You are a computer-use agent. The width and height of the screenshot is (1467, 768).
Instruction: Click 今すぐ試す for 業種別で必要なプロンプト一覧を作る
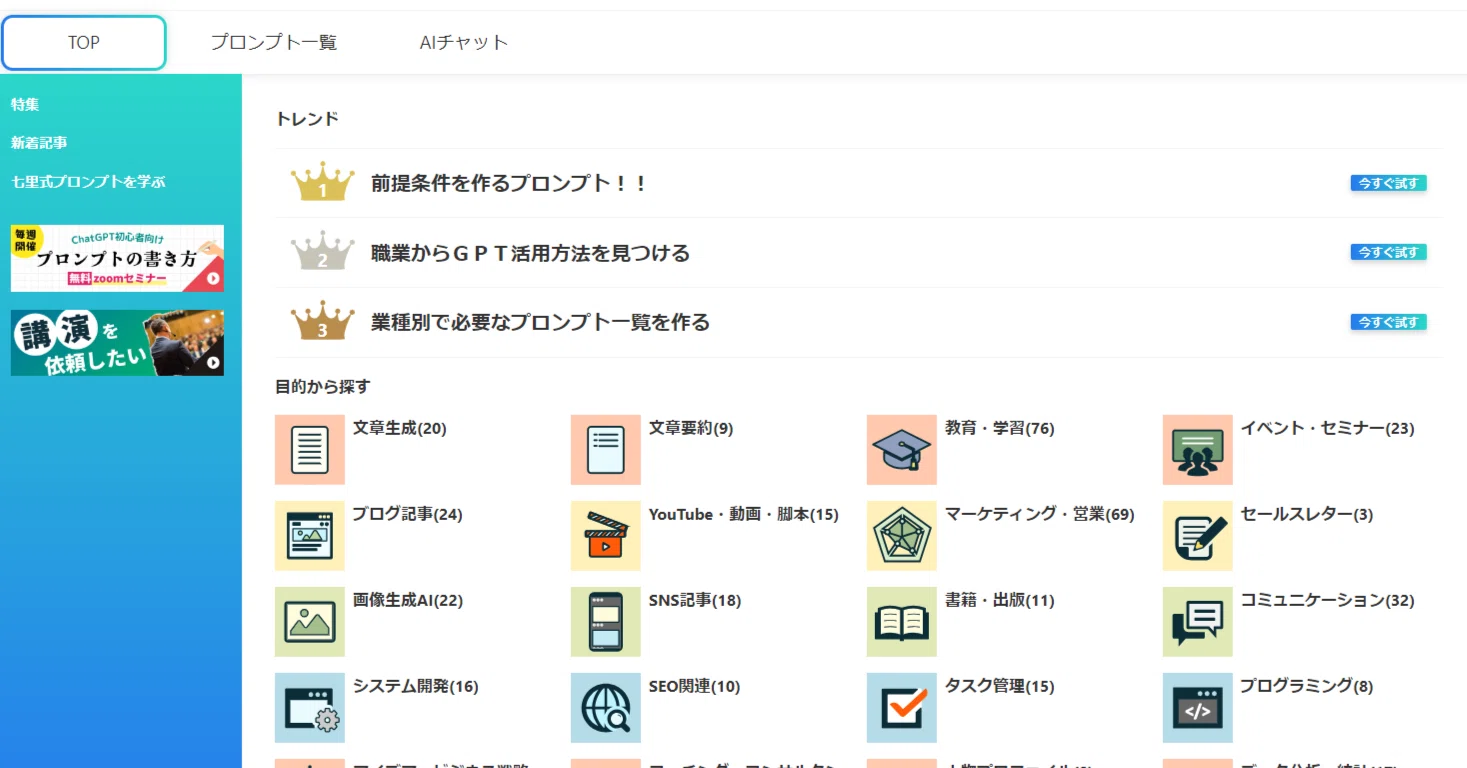[x=1388, y=322]
